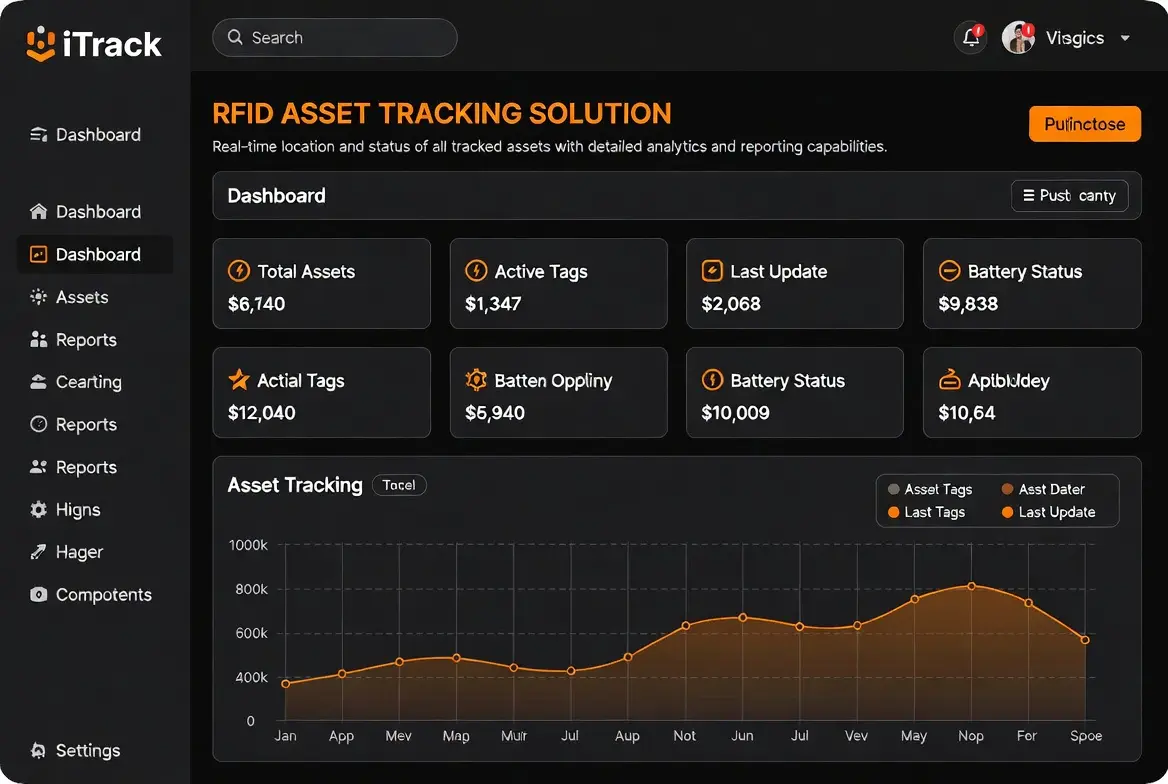Expand the Visgics user dropdown arrow

(1125, 39)
